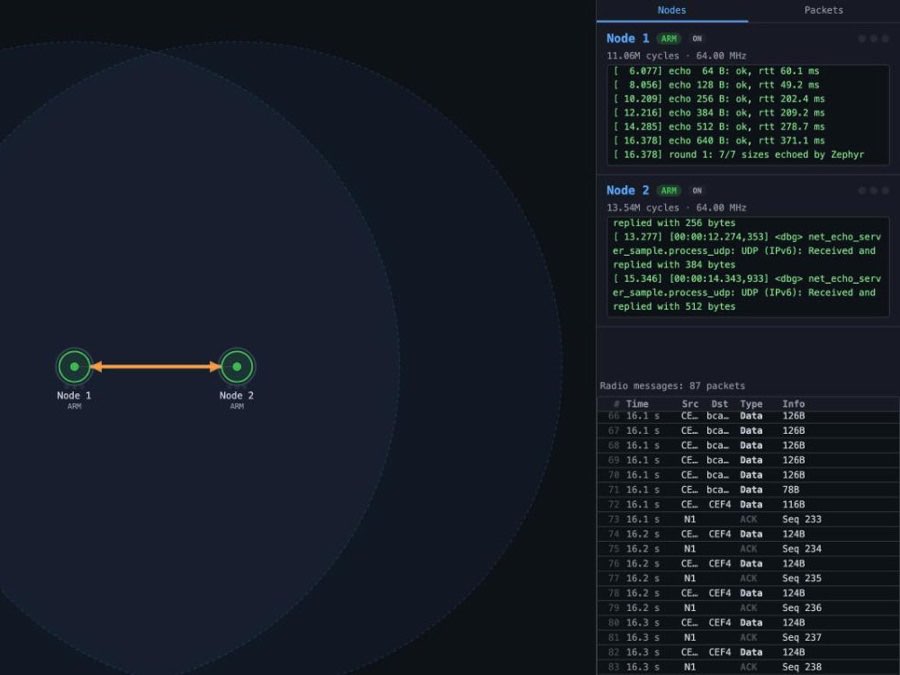Click the ARM badge next to Node 1
This screenshot has width=900, height=675.
click(x=669, y=38)
